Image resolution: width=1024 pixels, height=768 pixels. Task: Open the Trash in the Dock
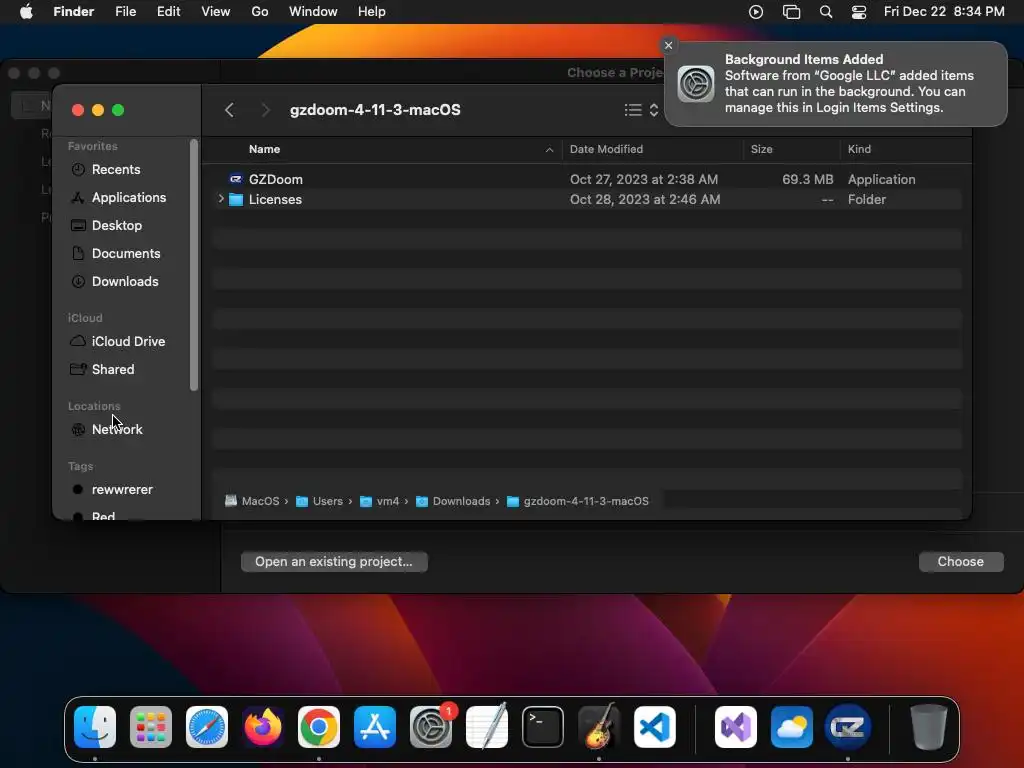[928, 726]
